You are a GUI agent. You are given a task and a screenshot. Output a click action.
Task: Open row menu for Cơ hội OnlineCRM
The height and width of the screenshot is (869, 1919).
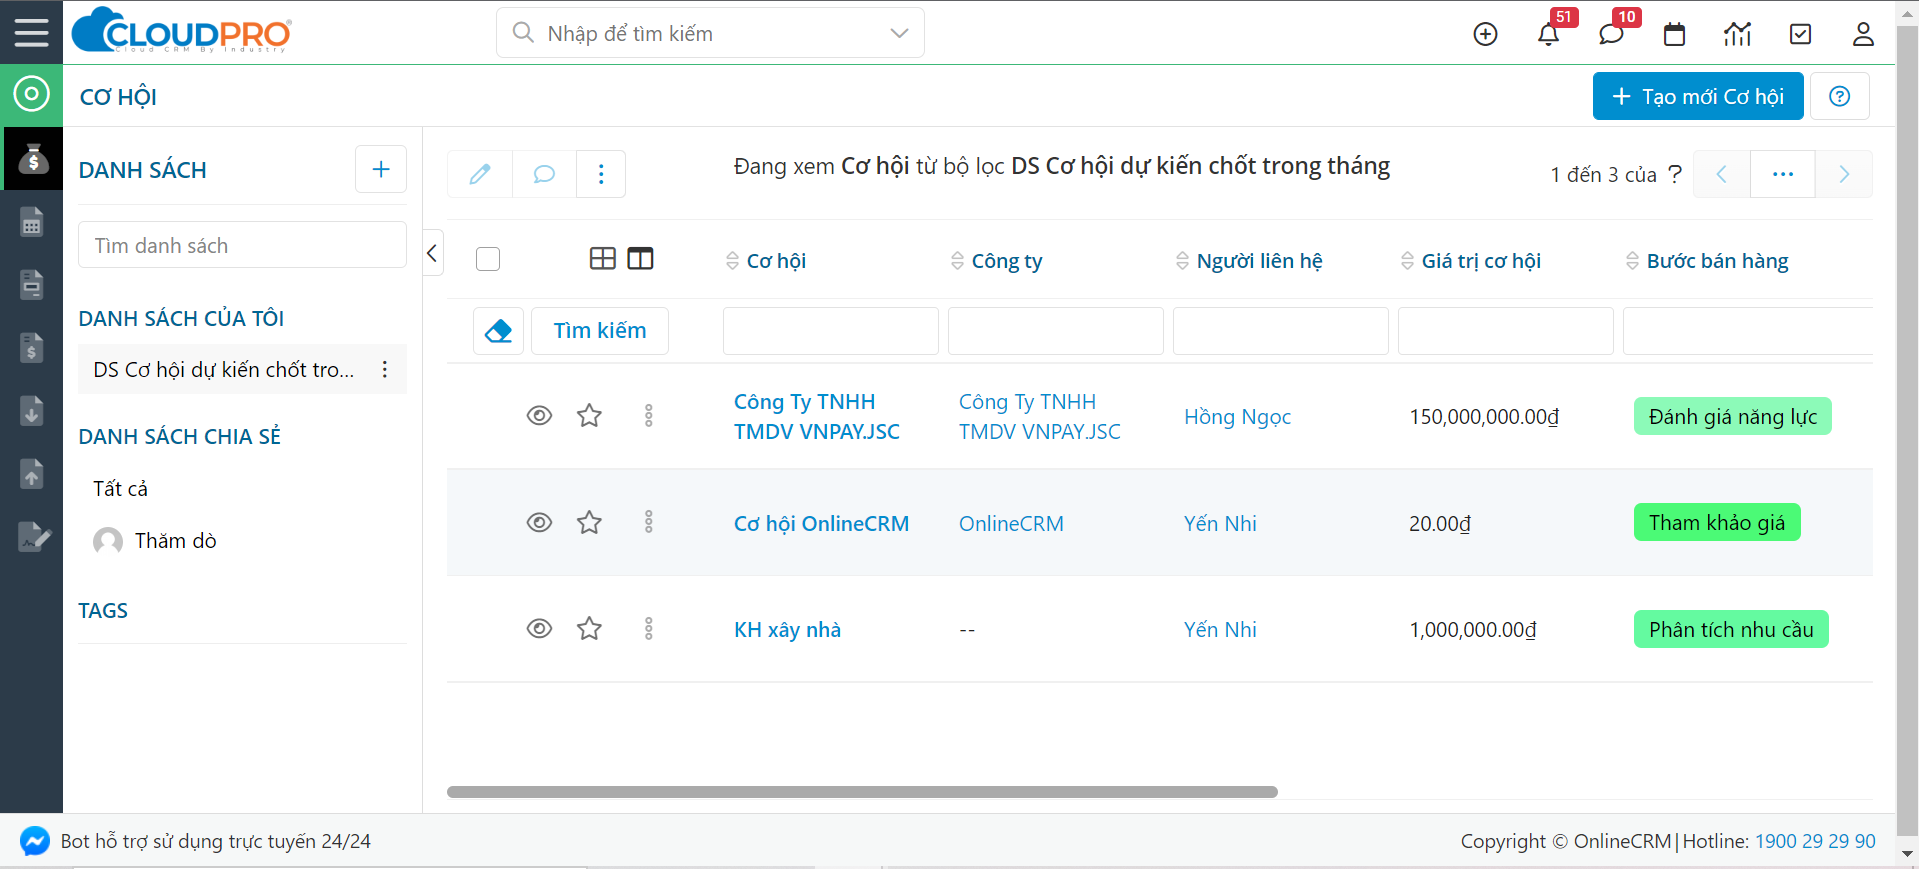[648, 522]
